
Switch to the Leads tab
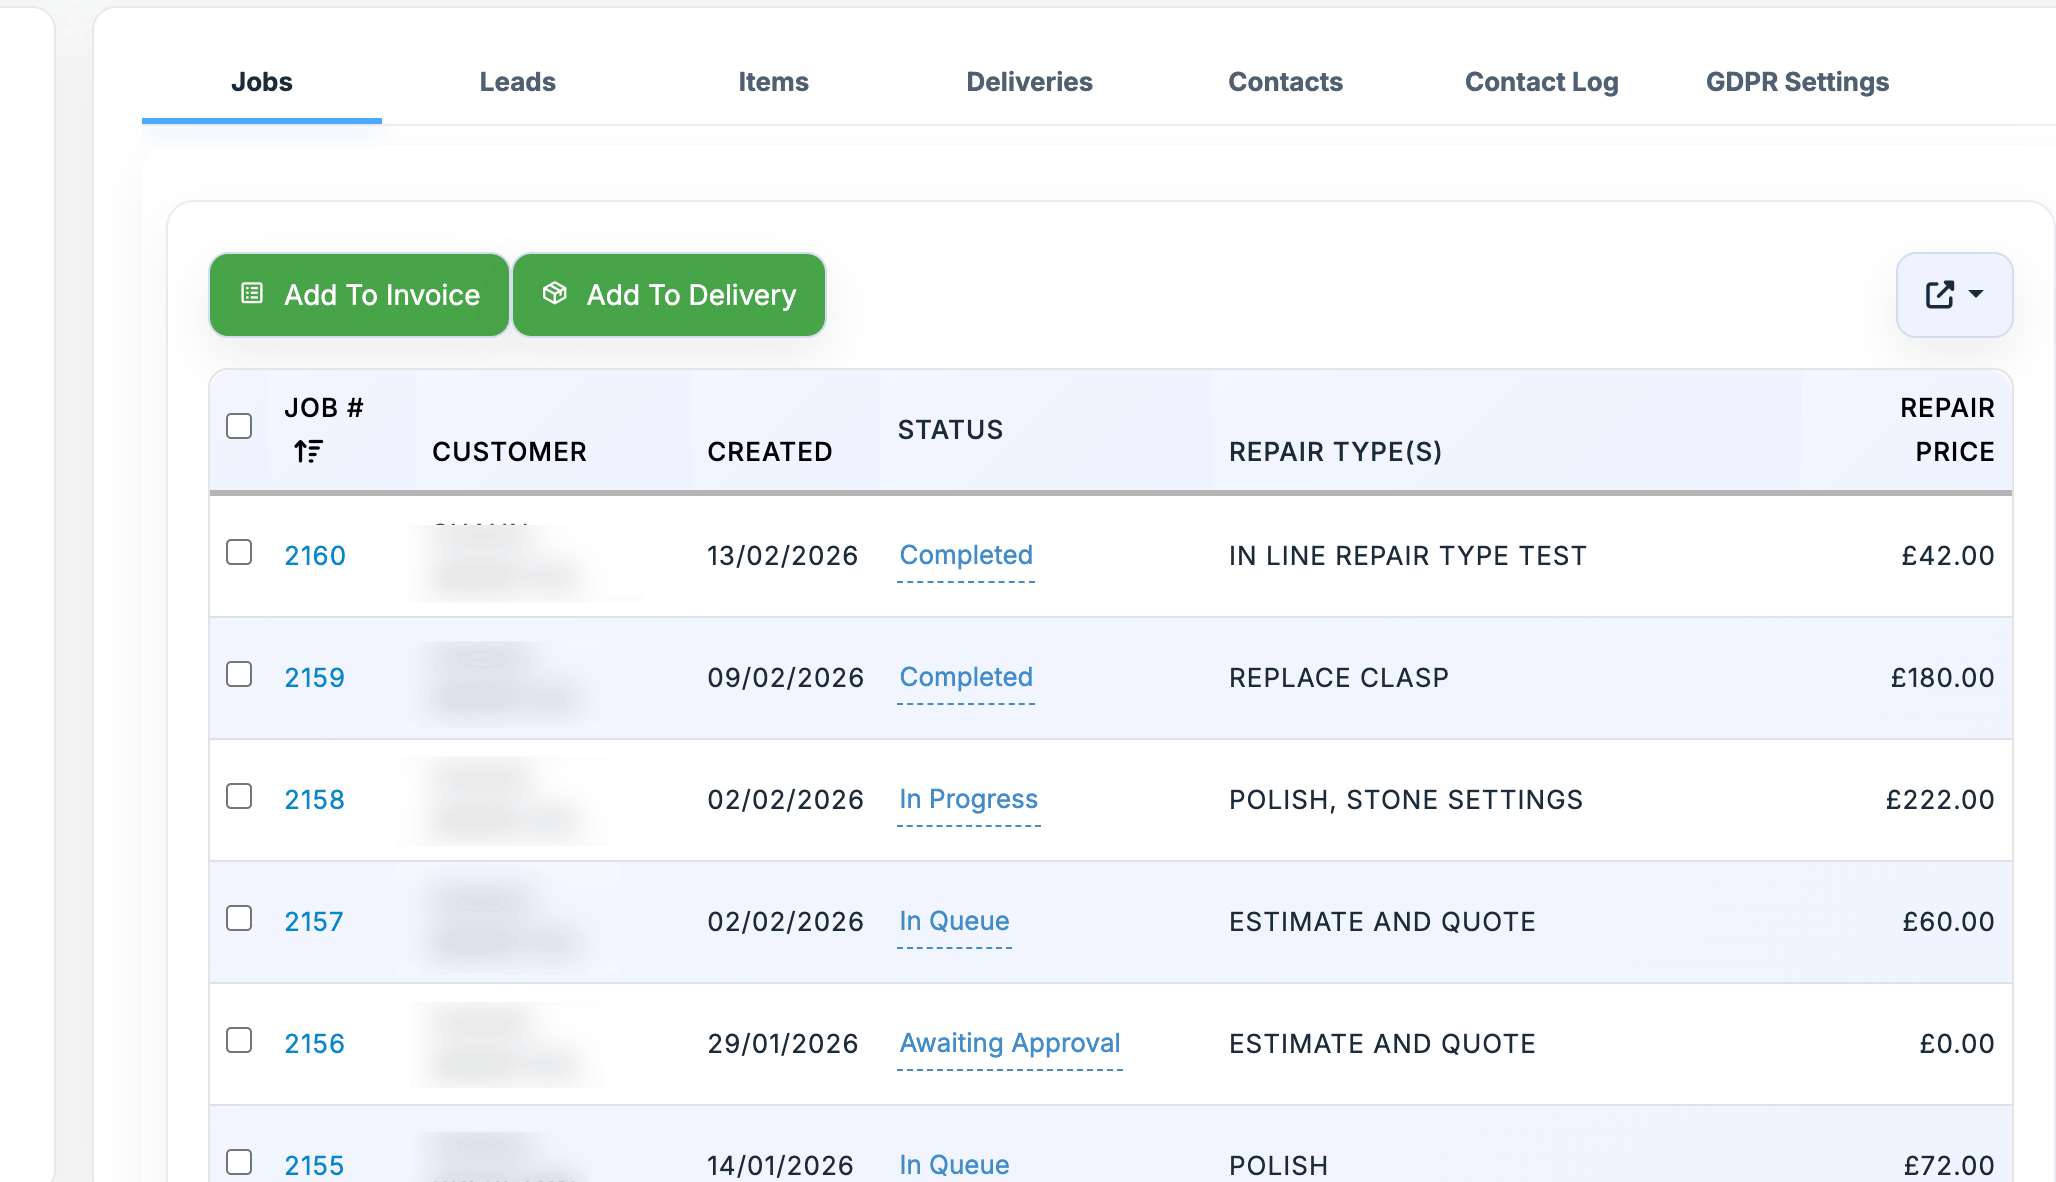(x=517, y=82)
